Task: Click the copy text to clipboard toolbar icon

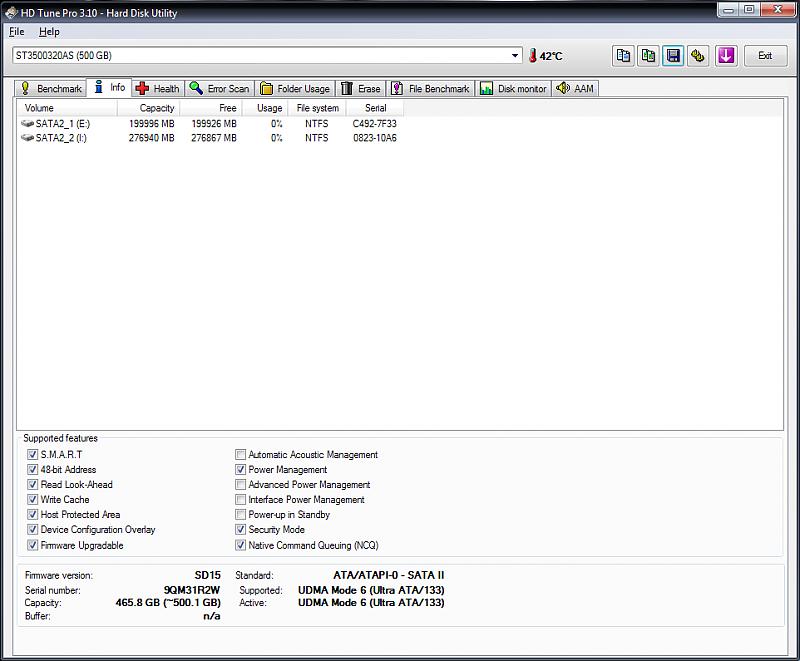Action: [x=623, y=56]
